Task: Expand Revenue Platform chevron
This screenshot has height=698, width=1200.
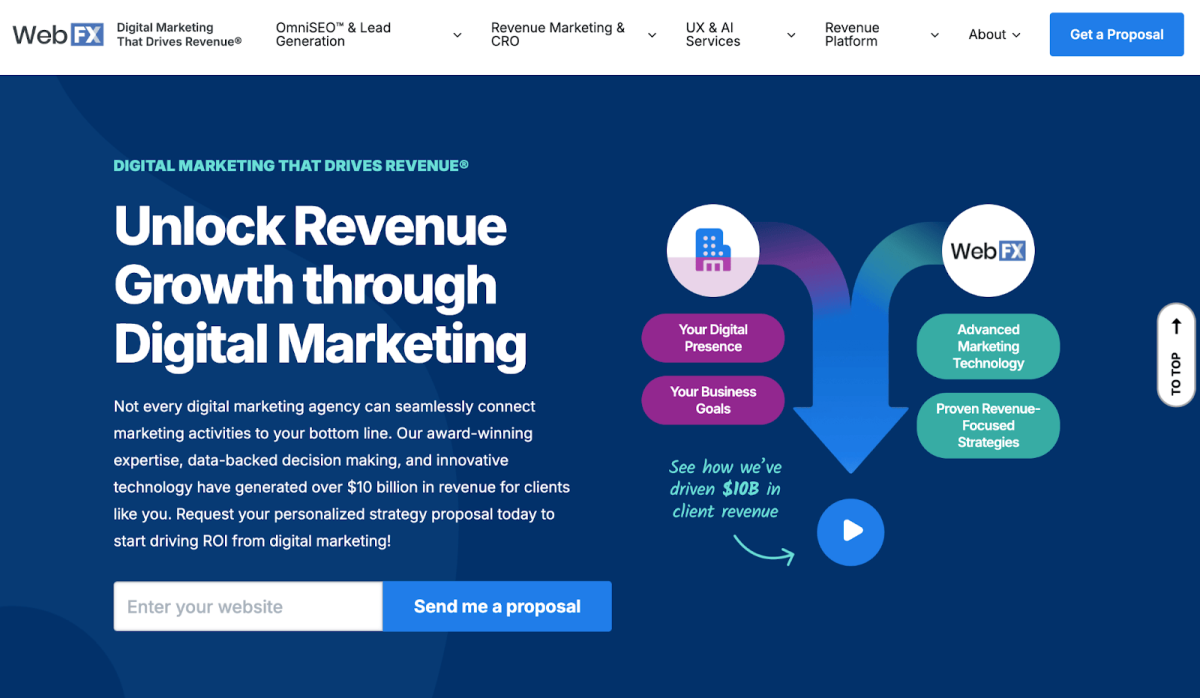Action: (935, 35)
